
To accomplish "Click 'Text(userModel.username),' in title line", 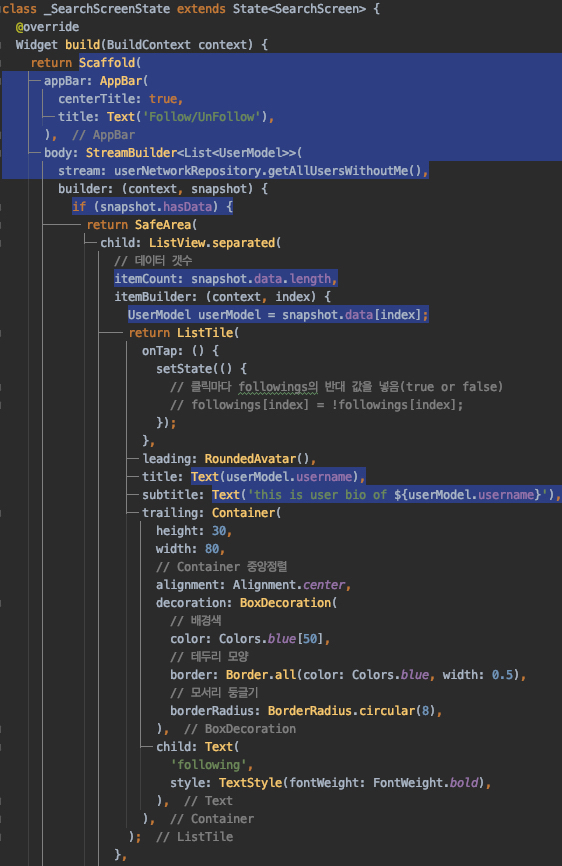I will tap(278, 477).
